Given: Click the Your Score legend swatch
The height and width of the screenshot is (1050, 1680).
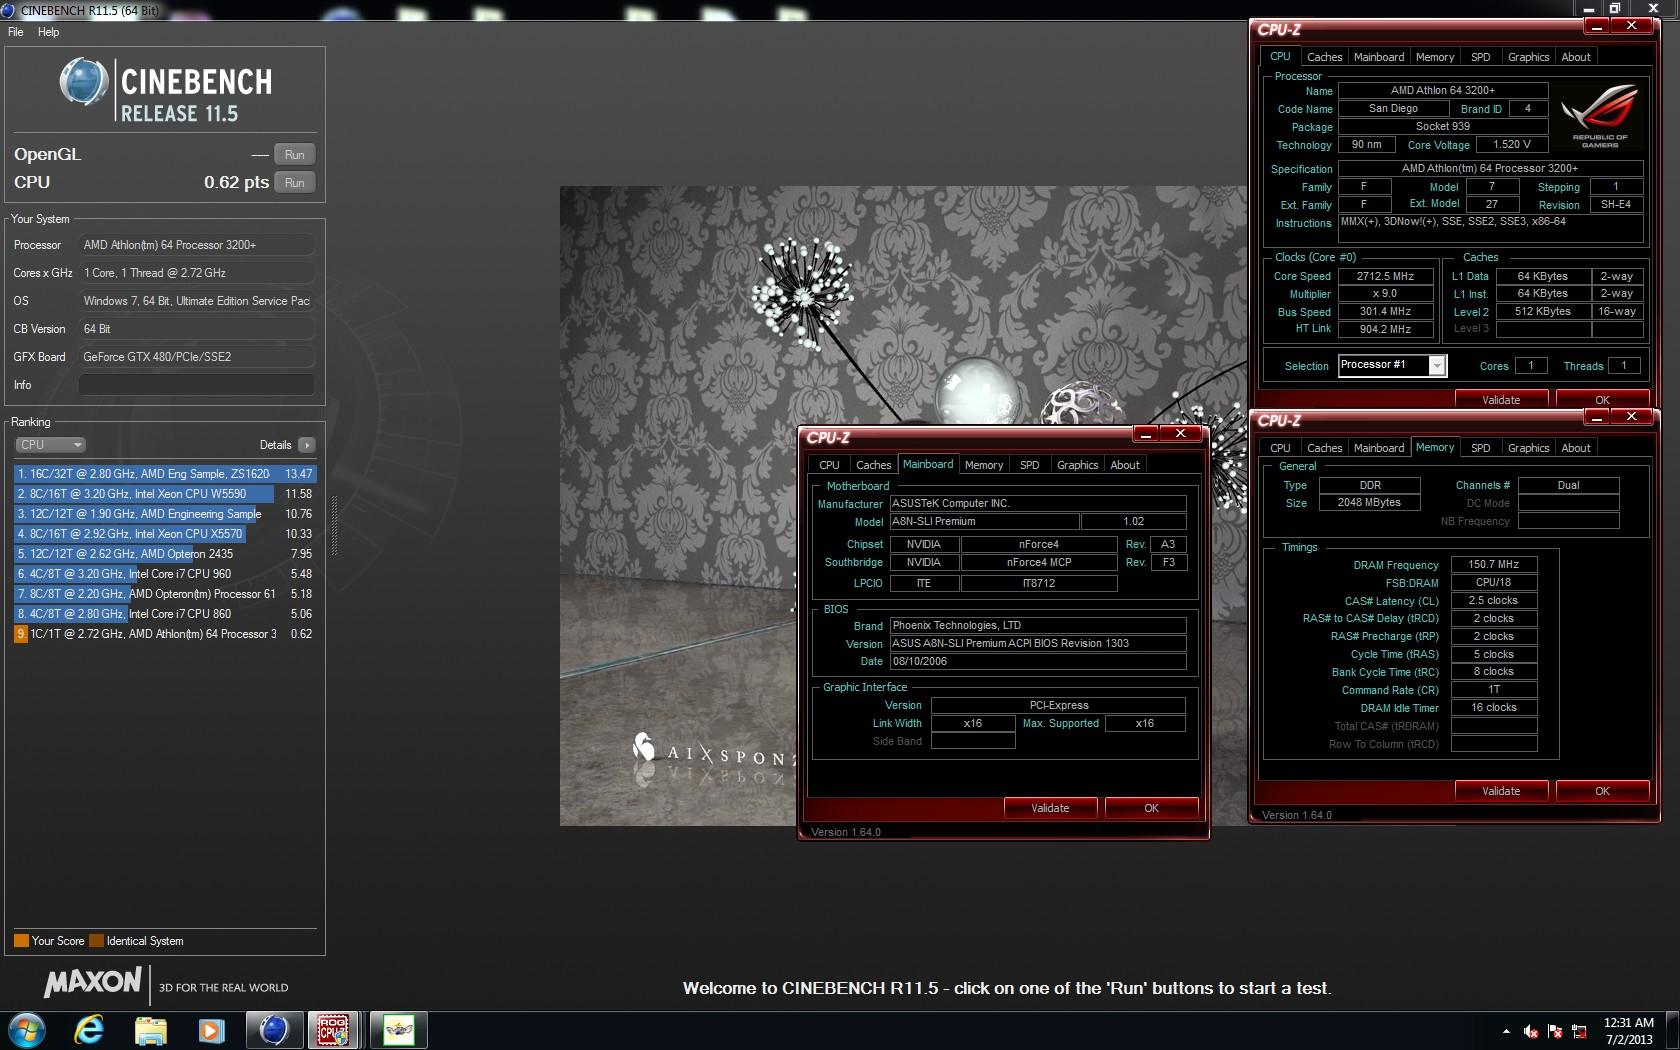Looking at the screenshot, I should pyautogui.click(x=21, y=941).
